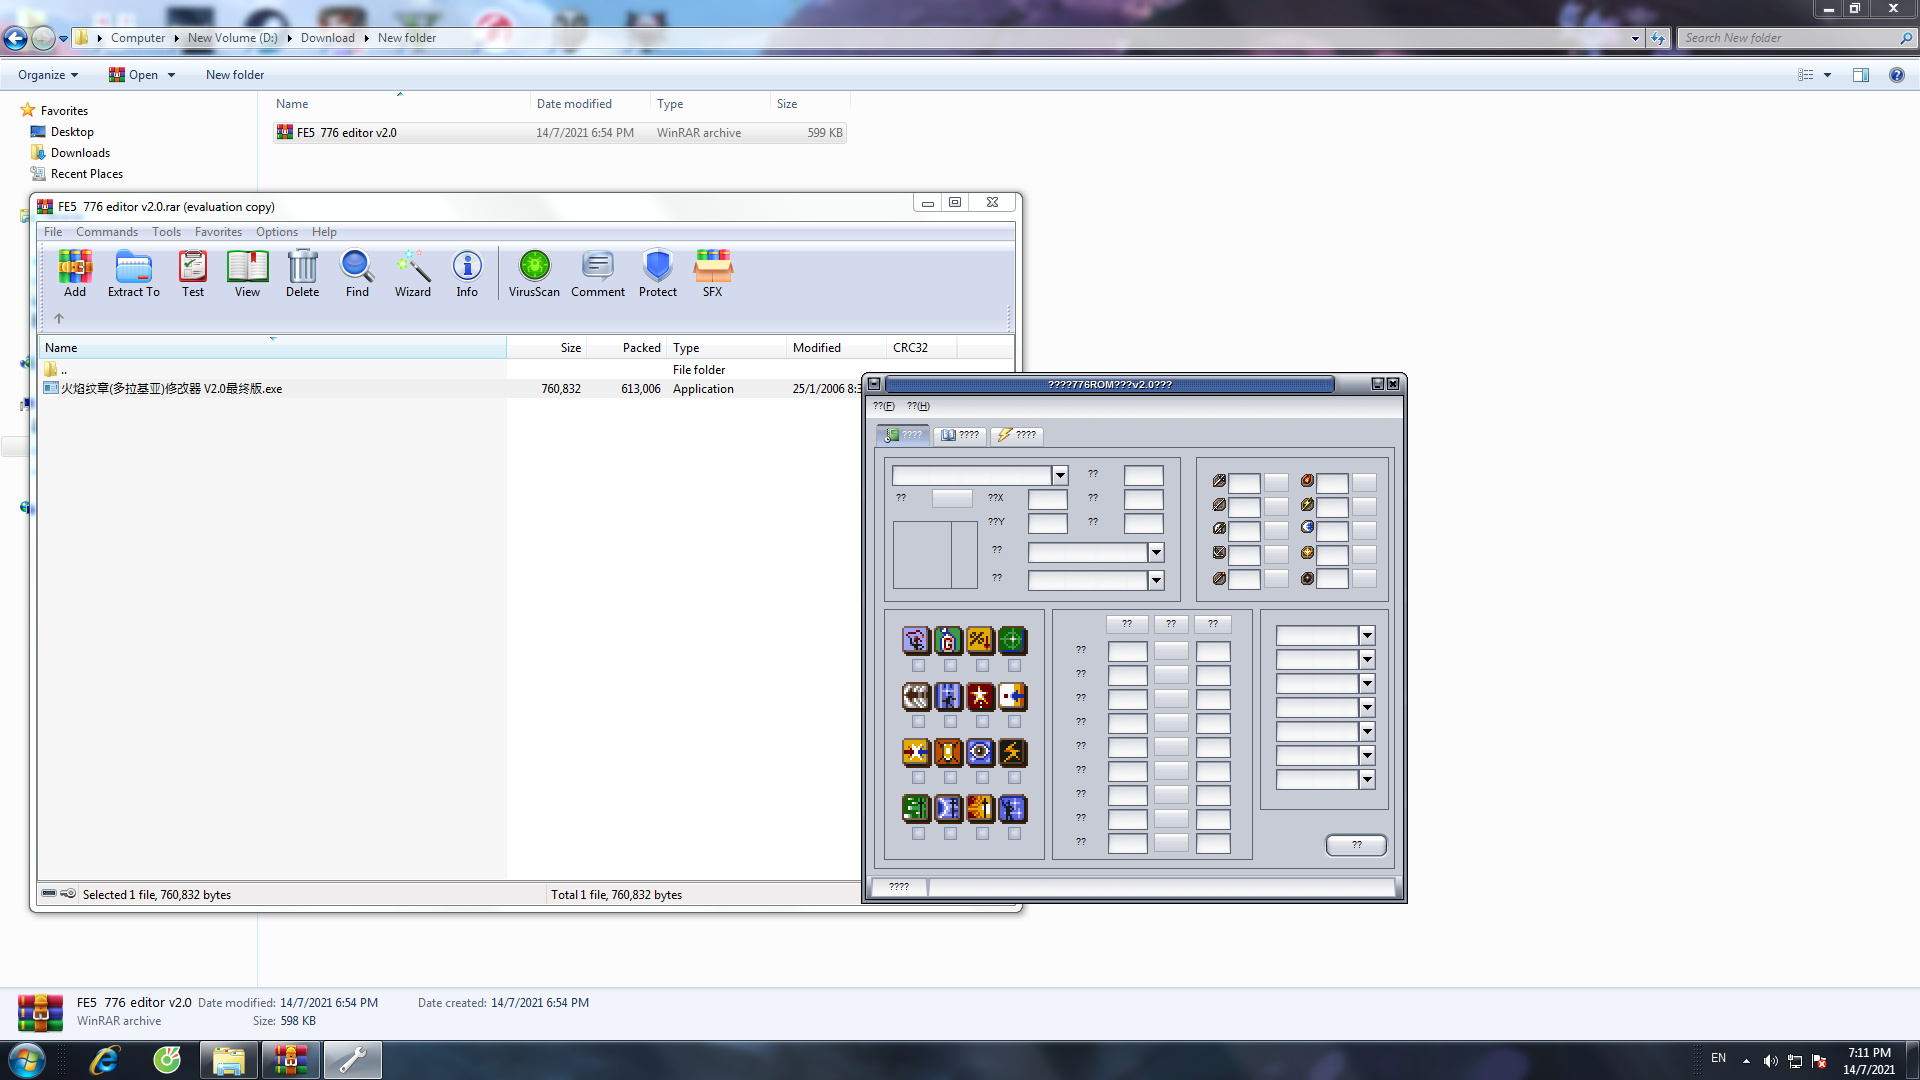Launch the Wizard wand tool
This screenshot has width=1920, height=1080.
(x=412, y=273)
